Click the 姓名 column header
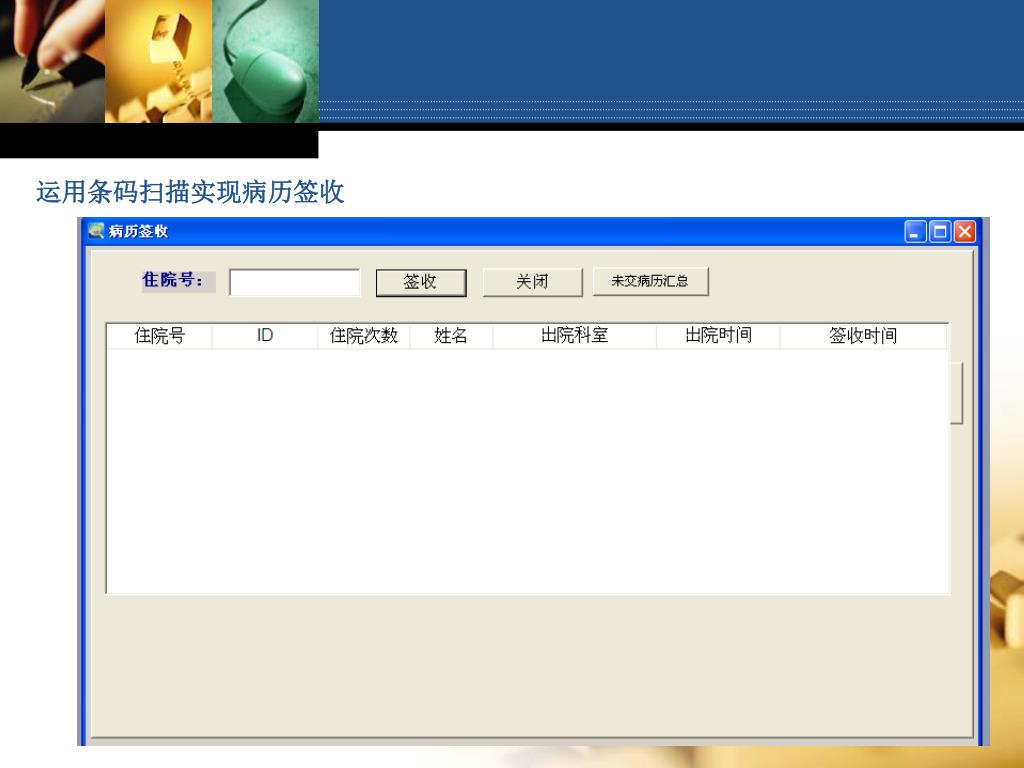 click(x=451, y=336)
